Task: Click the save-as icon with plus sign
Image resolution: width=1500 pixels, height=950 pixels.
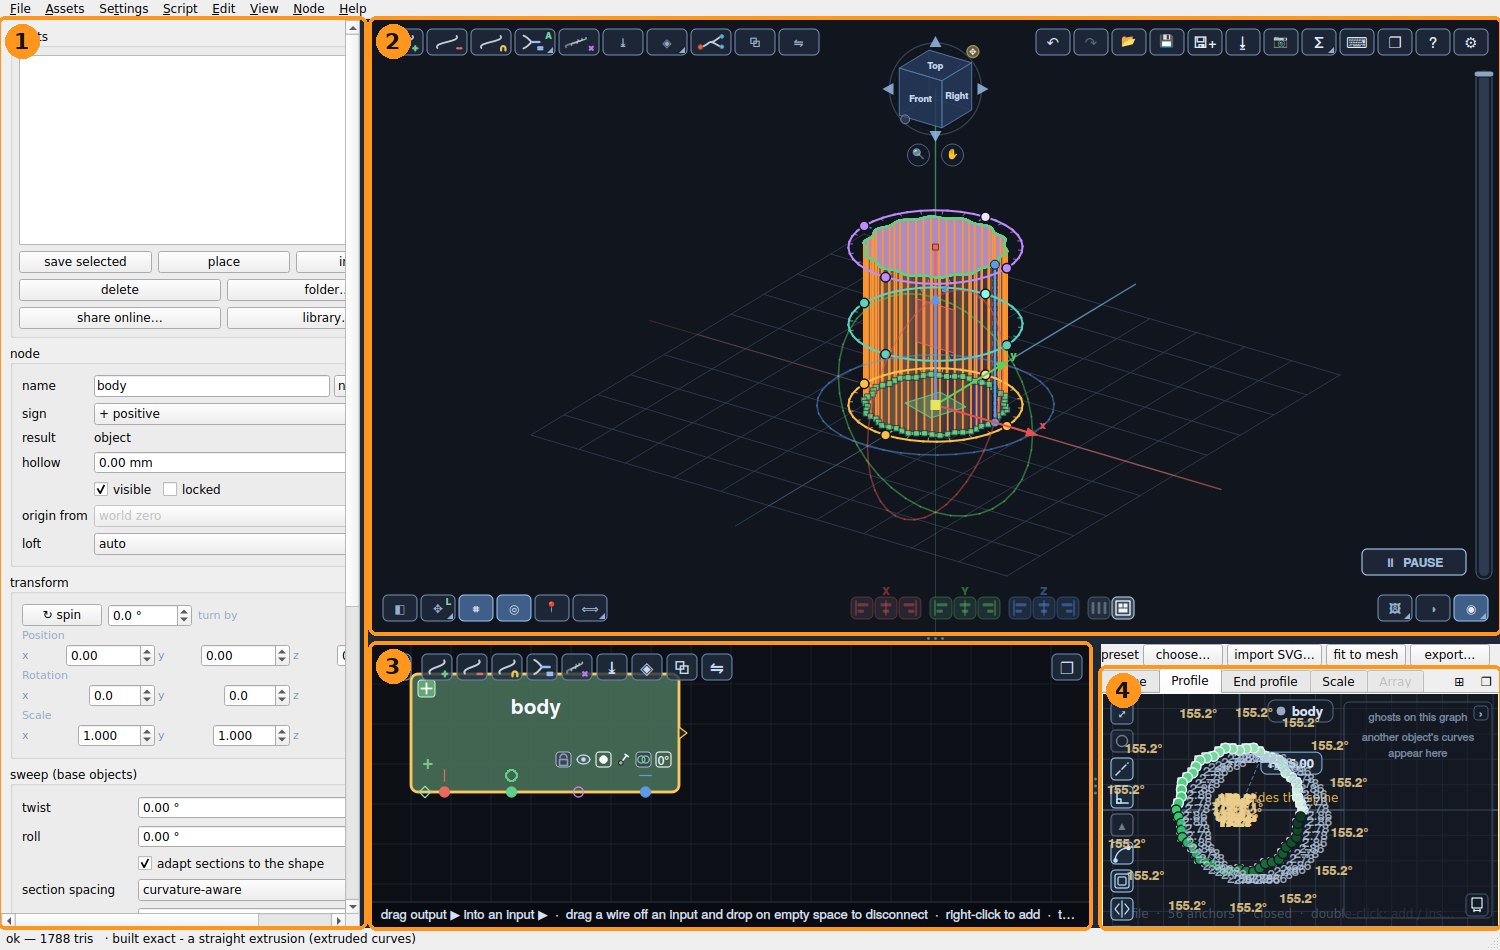Action: (x=1205, y=42)
